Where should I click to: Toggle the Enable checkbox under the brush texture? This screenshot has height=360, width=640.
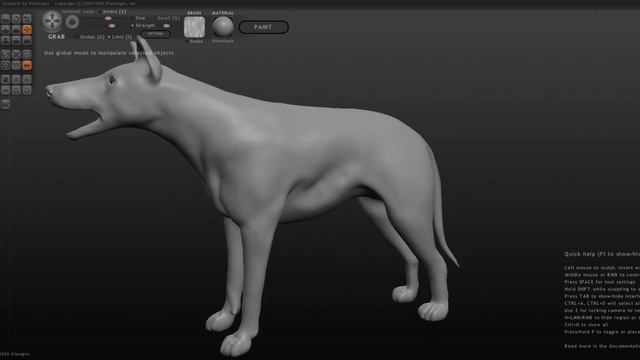pos(194,41)
